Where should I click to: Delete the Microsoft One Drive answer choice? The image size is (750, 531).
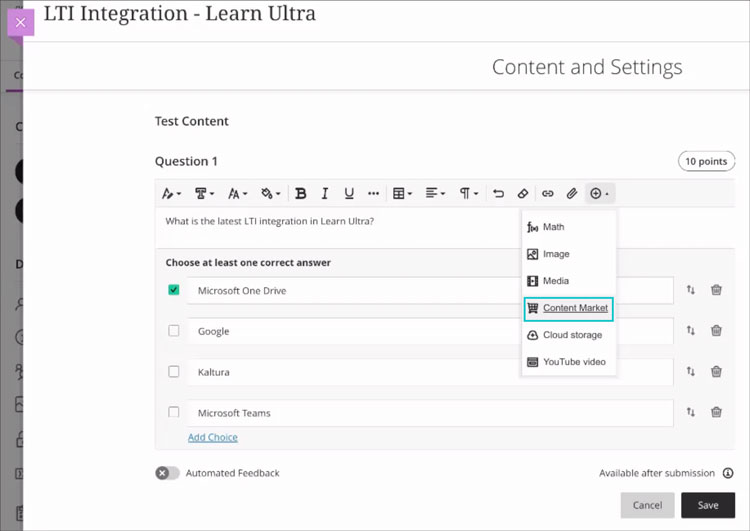point(716,290)
